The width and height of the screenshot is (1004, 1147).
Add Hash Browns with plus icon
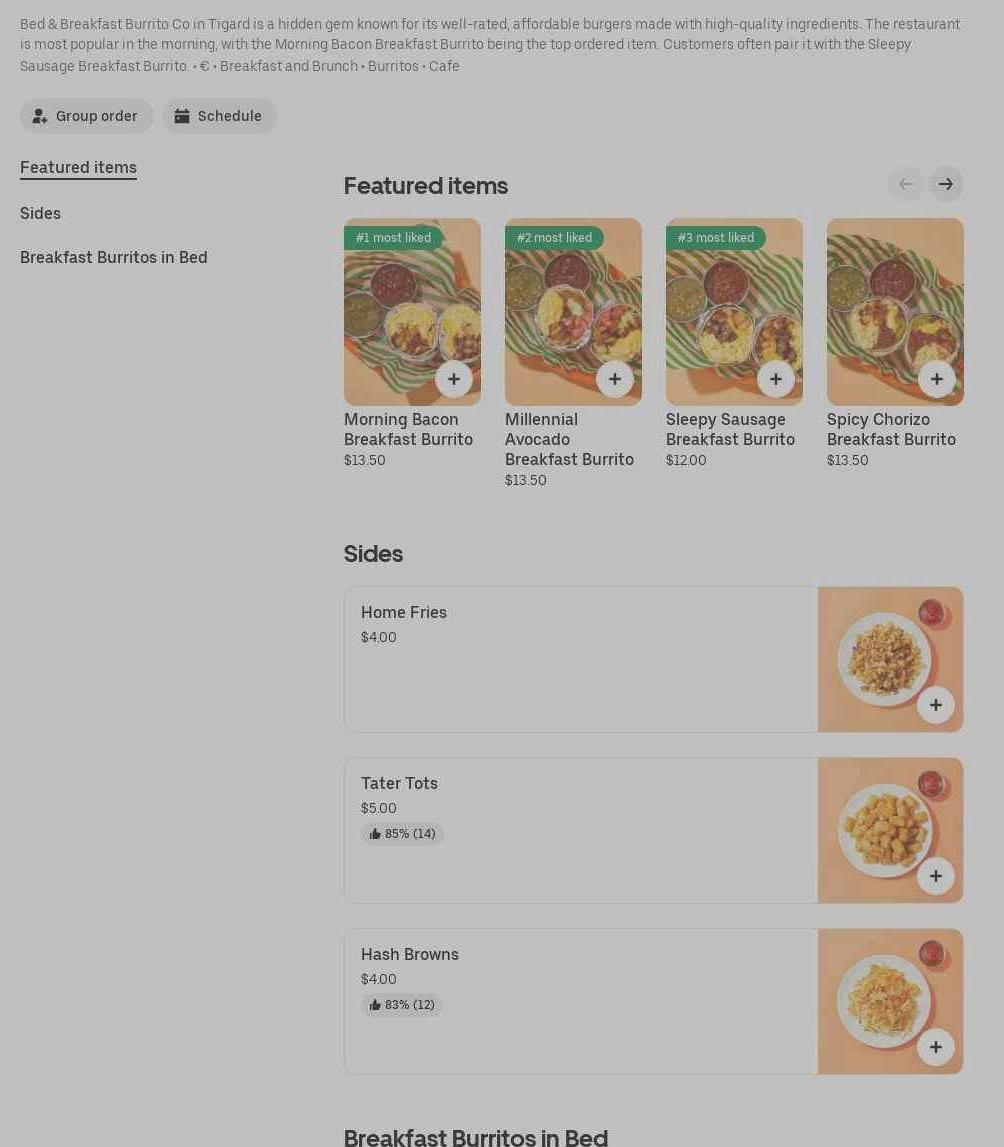(x=935, y=1047)
